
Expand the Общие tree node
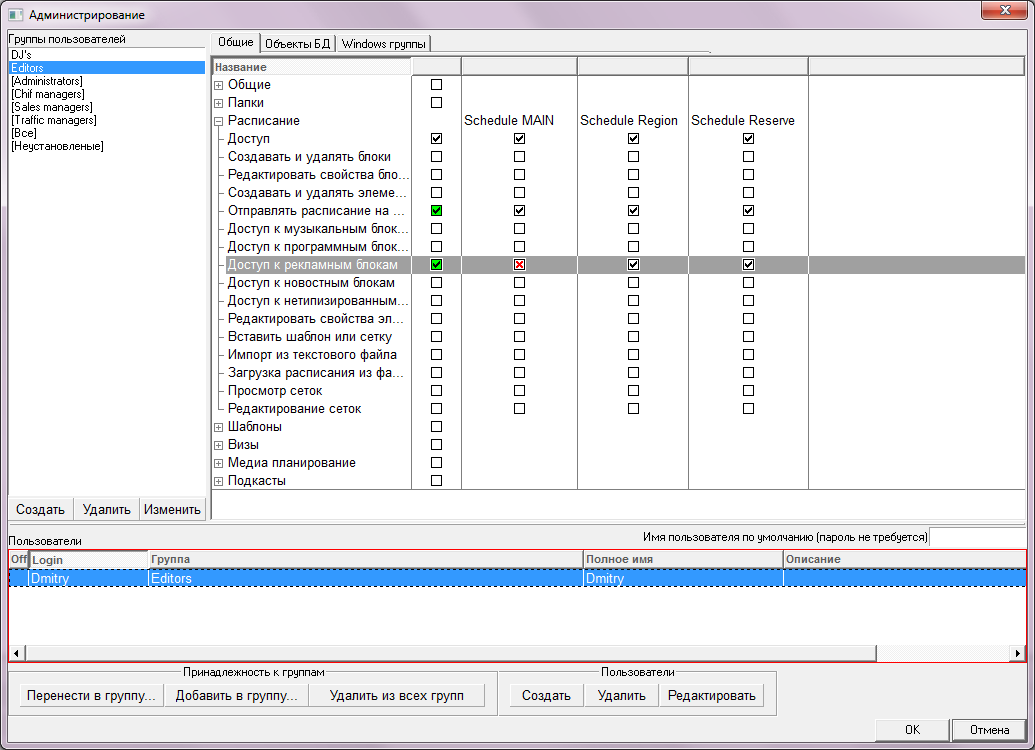click(x=218, y=85)
